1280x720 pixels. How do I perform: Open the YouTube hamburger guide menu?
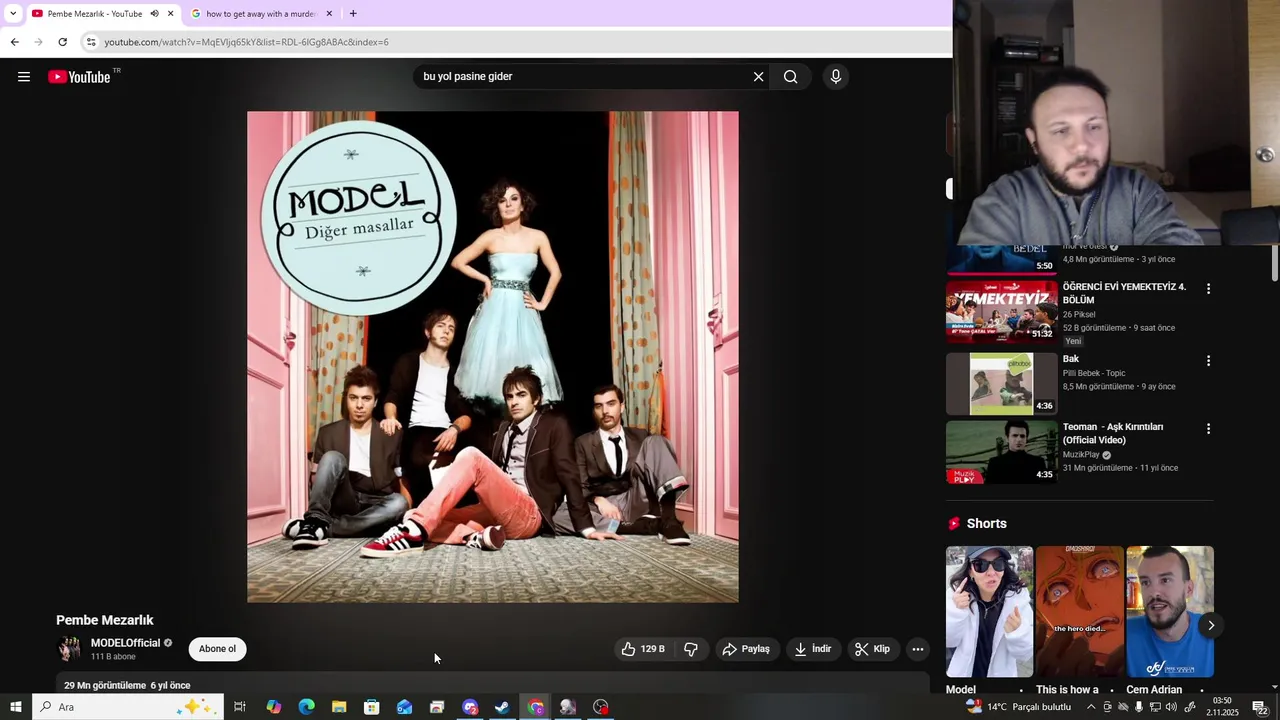24,77
